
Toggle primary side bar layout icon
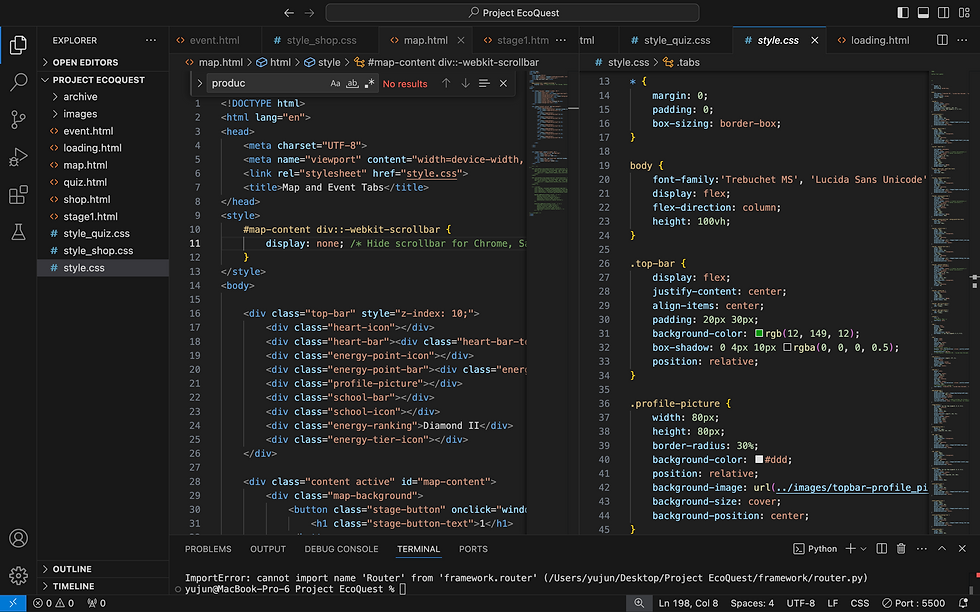point(902,13)
